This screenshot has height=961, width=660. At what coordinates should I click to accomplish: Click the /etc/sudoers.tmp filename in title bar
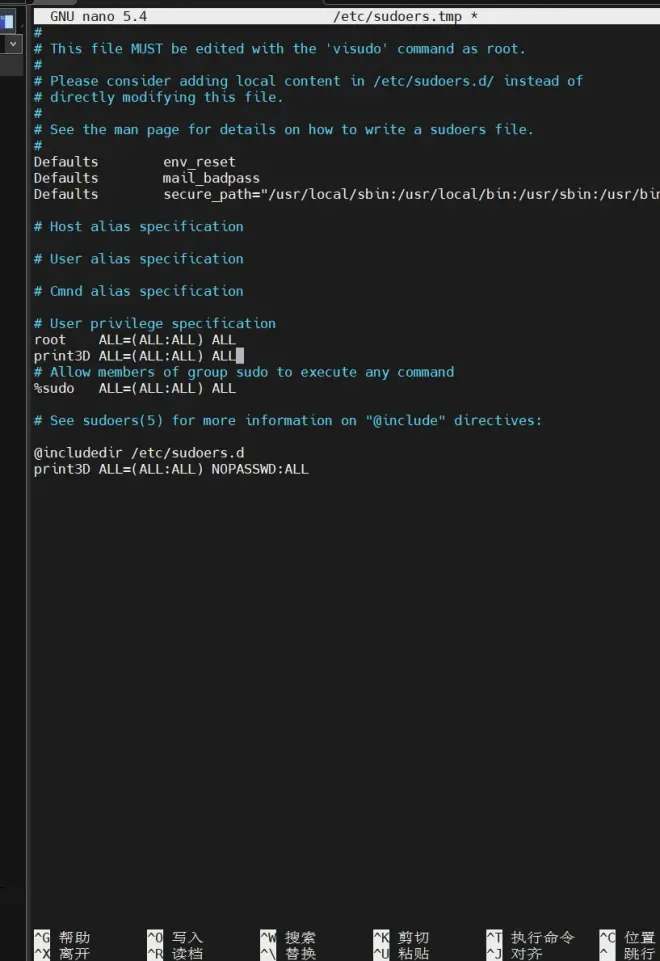pyautogui.click(x=397, y=17)
